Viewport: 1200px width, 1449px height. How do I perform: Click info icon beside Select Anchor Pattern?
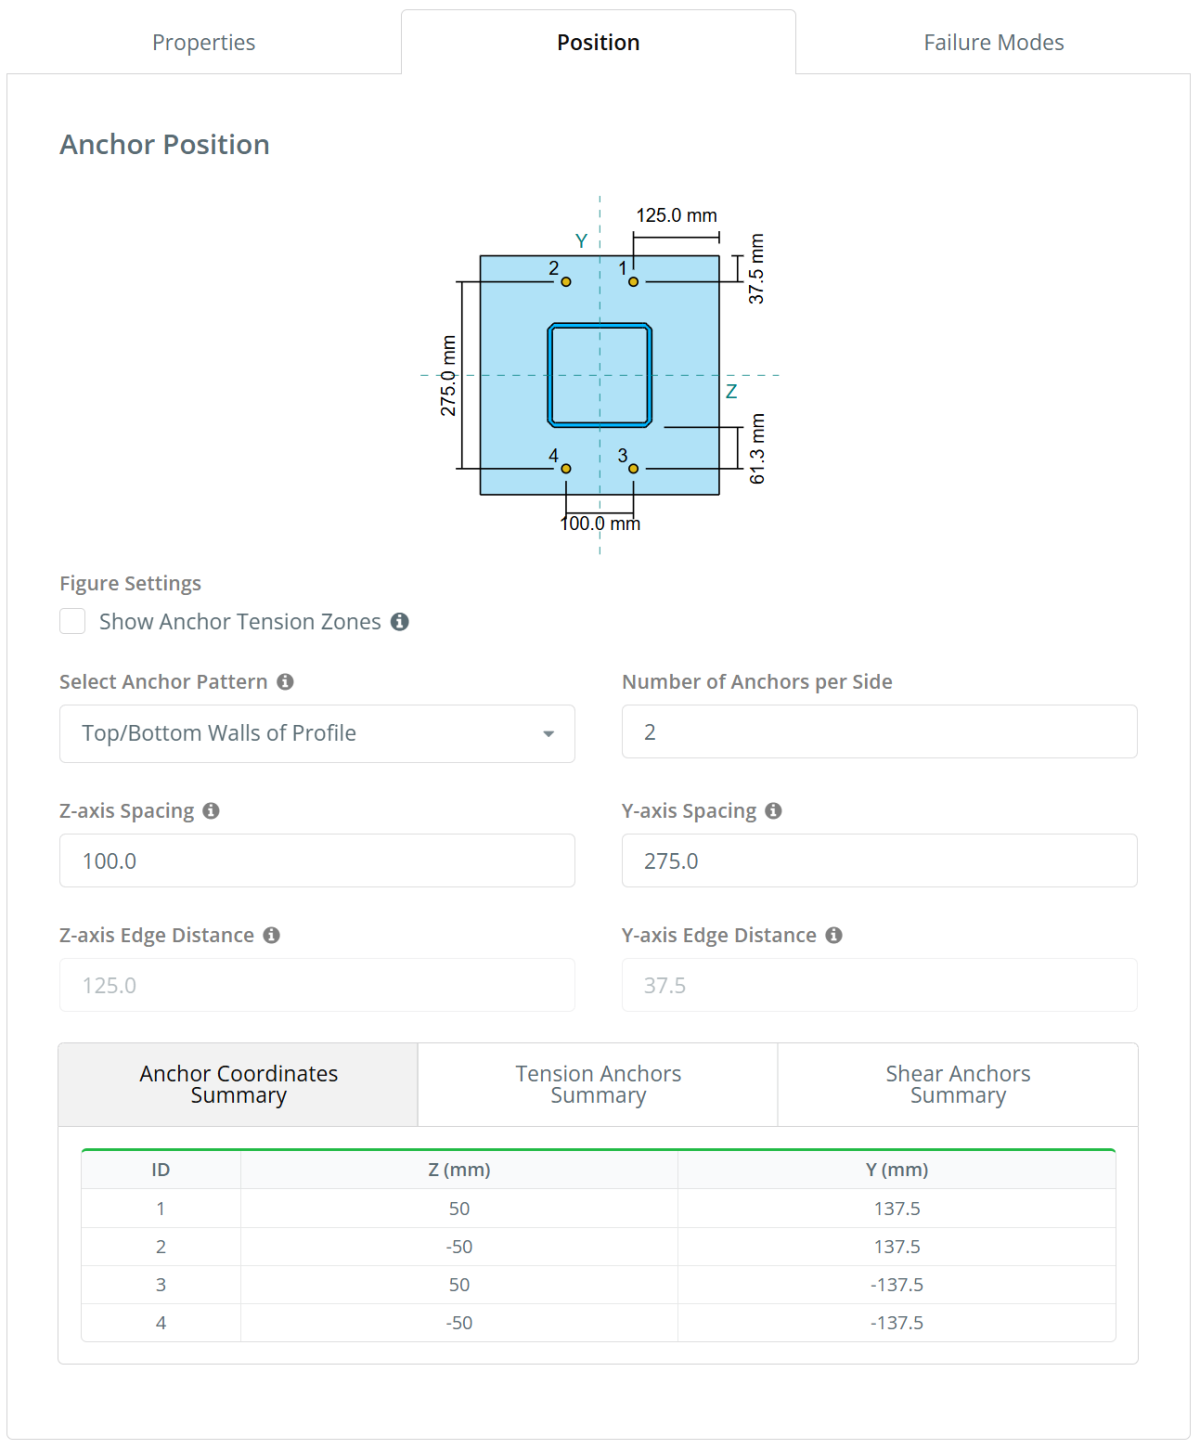285,682
